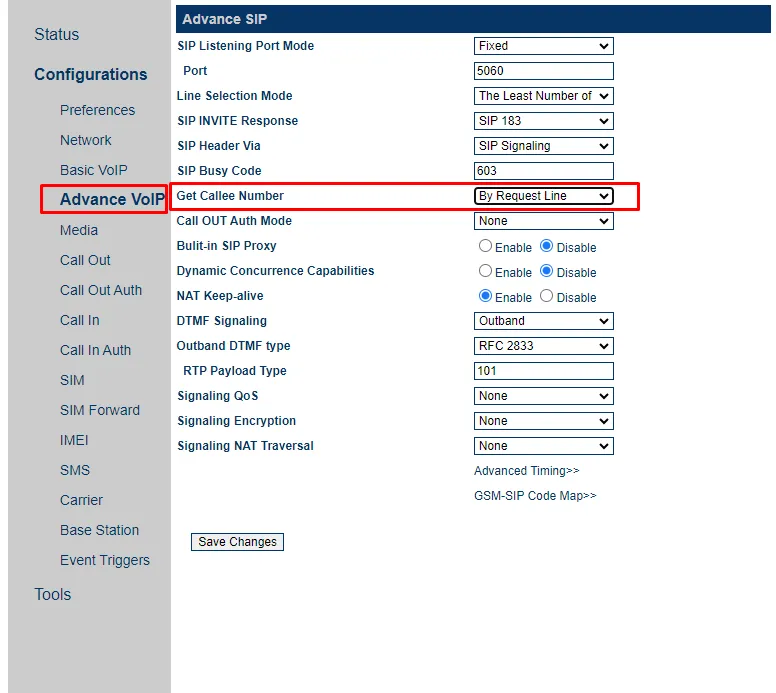This screenshot has height=693, width=776.
Task: Open Get Callee Number dropdown
Action: point(543,196)
